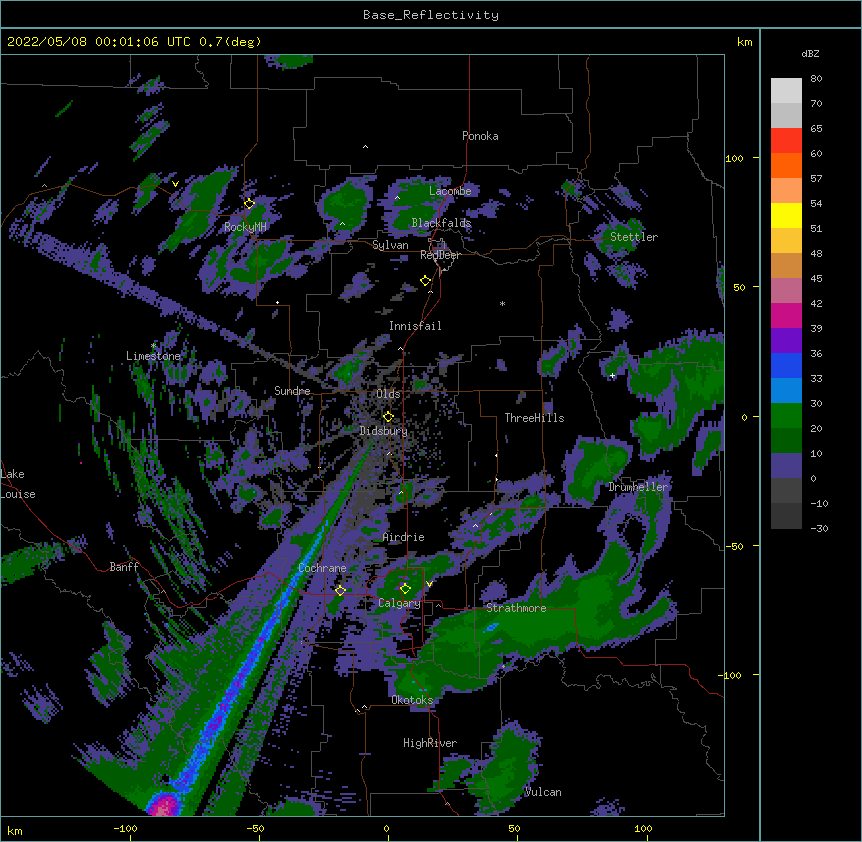Click the -100 tick on bottom axis
This screenshot has height=842, width=862.
click(125, 828)
